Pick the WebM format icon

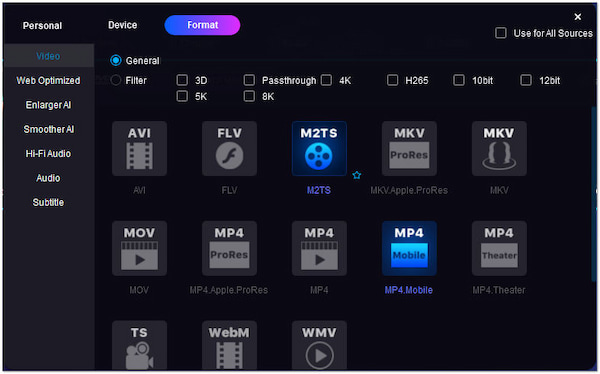[229, 346]
